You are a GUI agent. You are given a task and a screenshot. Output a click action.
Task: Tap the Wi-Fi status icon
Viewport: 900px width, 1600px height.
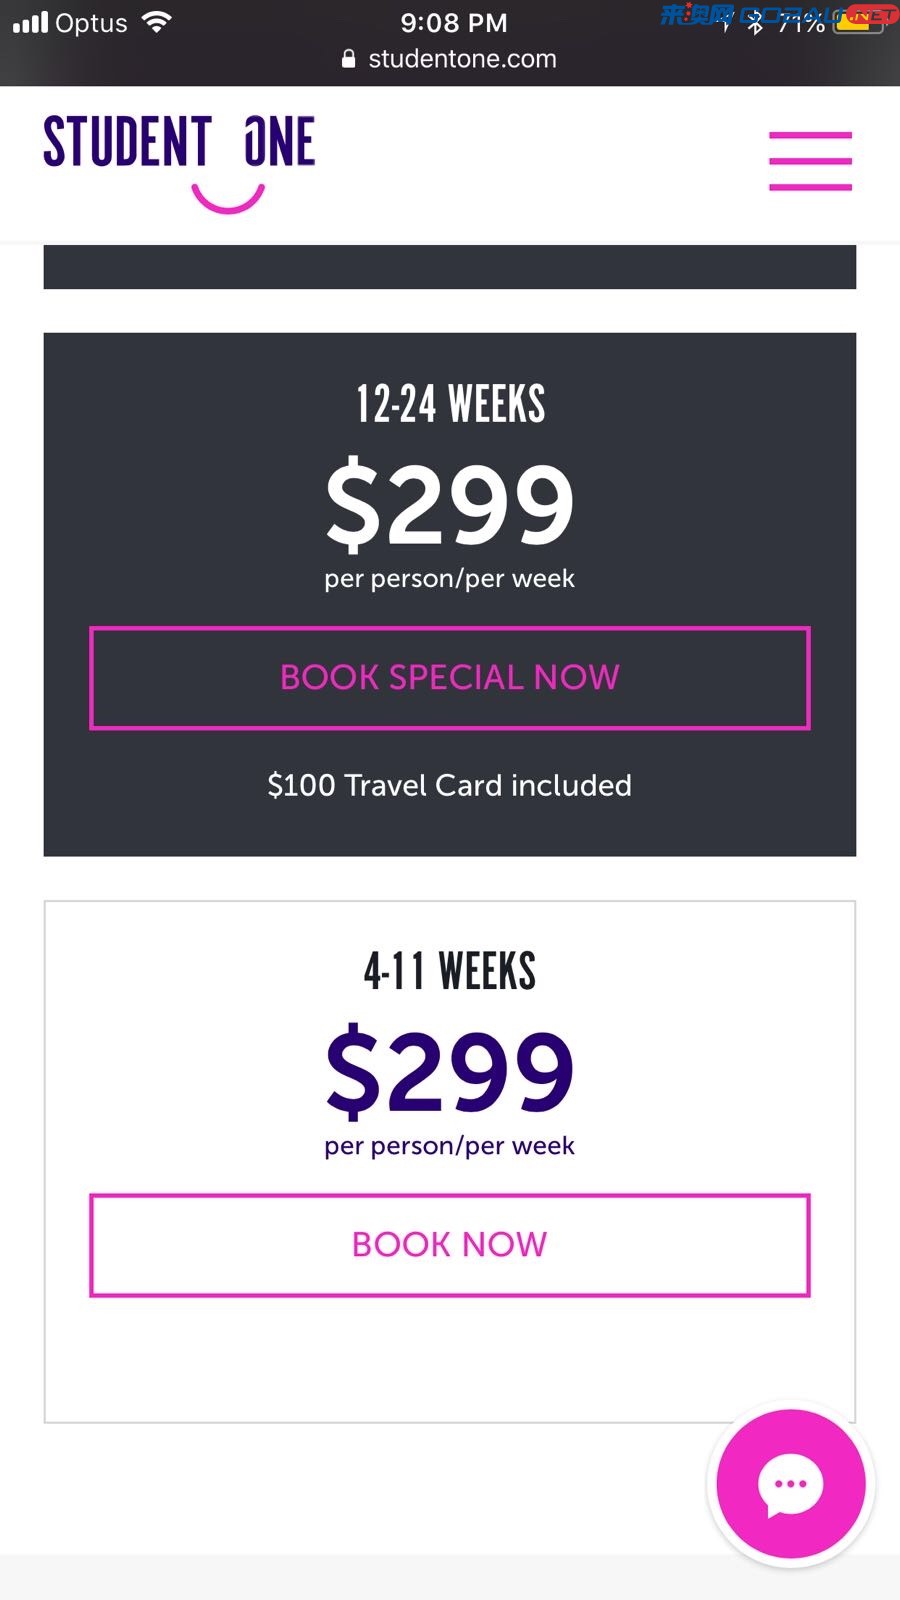(157, 22)
